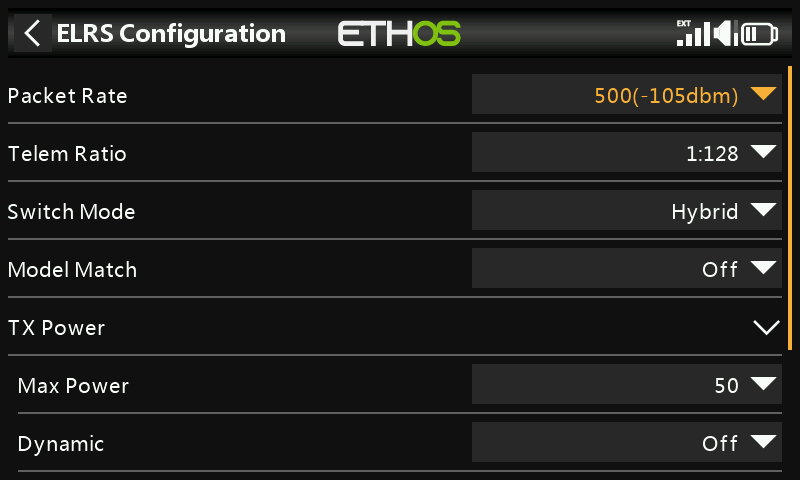The image size is (800, 480).
Task: Click the back arrow icon
Action: click(x=33, y=33)
